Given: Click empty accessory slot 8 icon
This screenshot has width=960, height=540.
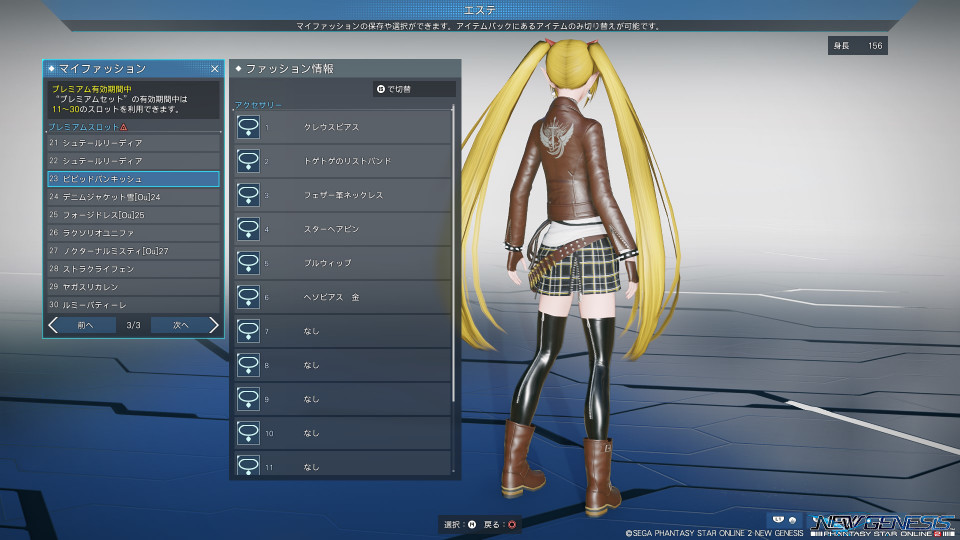Looking at the screenshot, I should (248, 365).
